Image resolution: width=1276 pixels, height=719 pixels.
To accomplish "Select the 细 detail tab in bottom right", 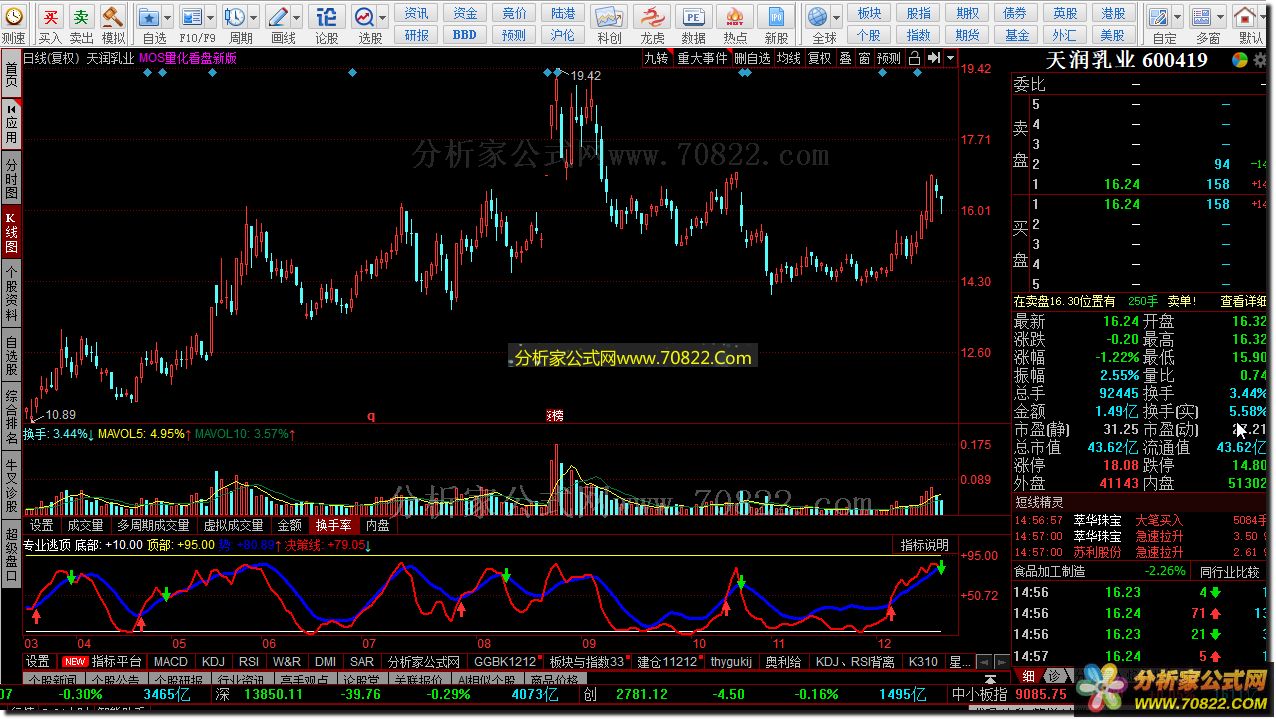I will coord(1029,676).
